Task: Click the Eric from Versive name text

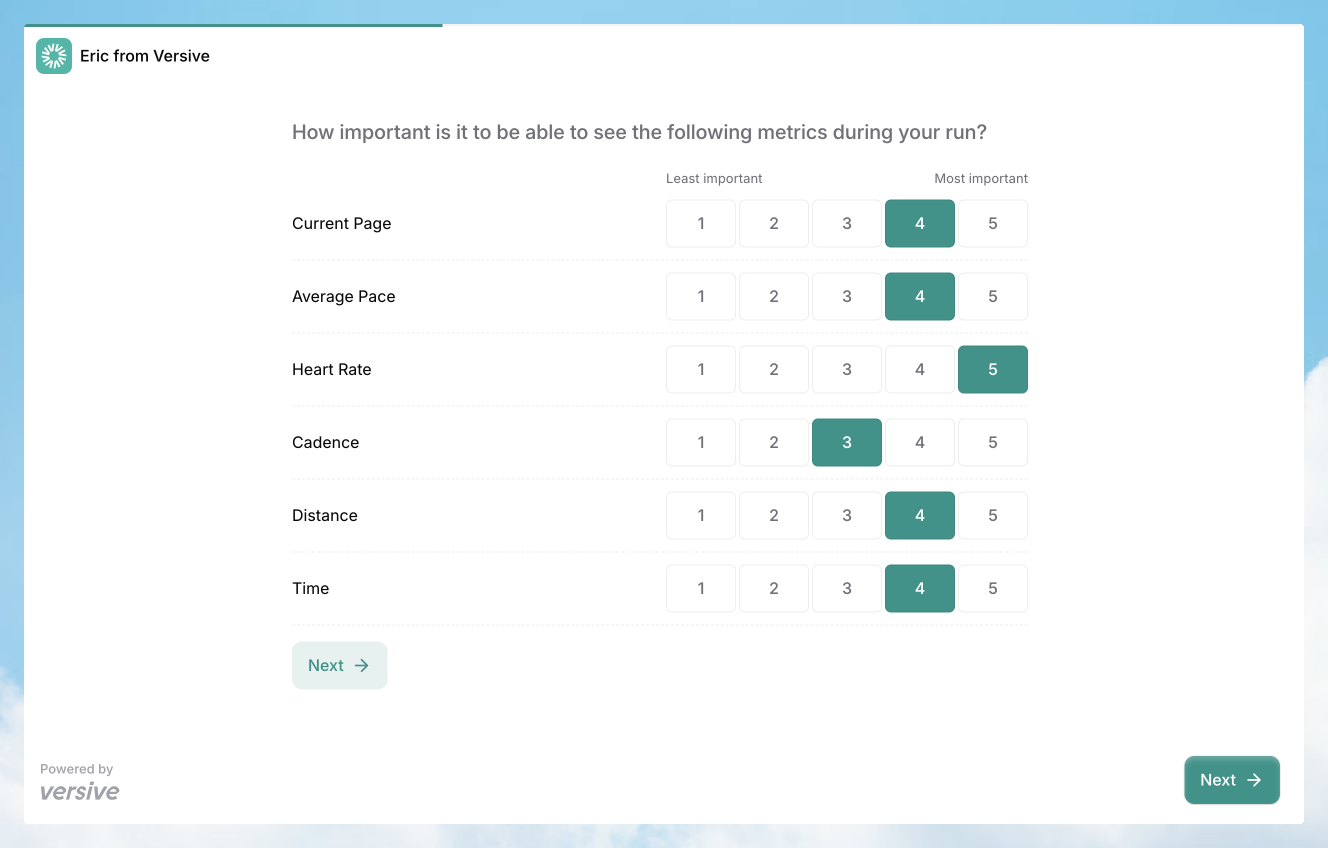Action: tap(145, 56)
